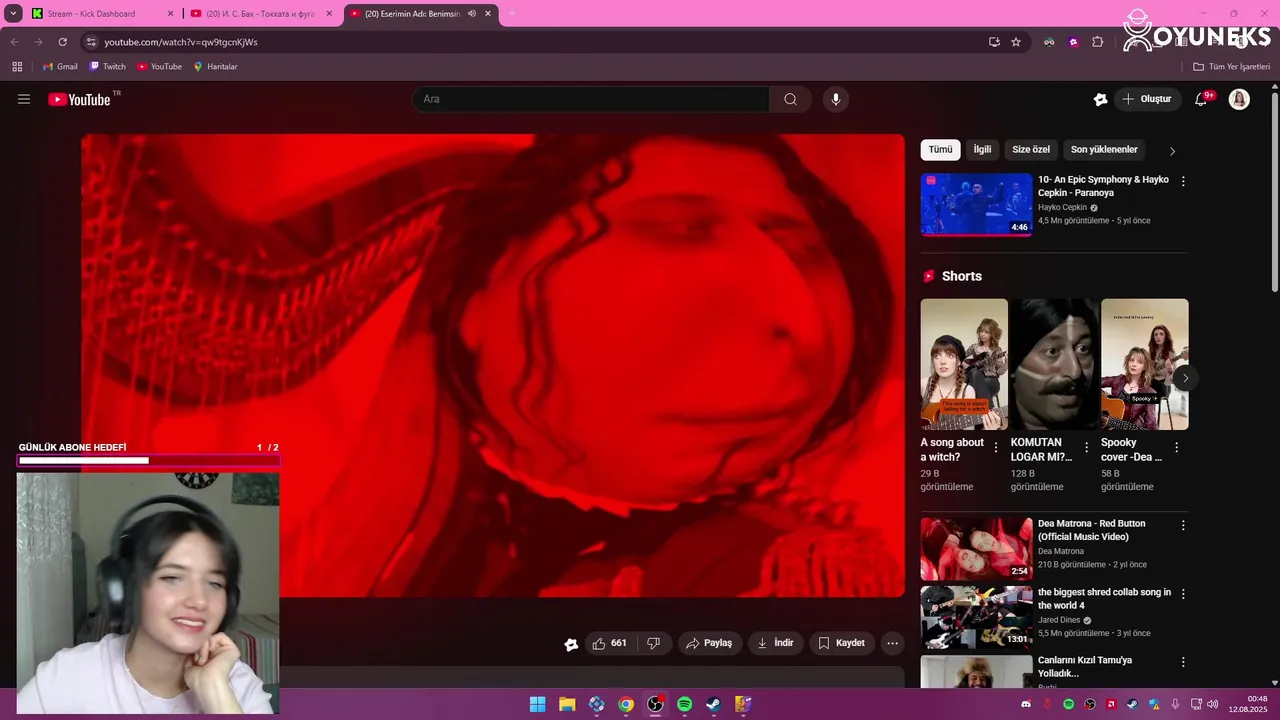Viewport: 1280px width, 720px height.
Task: Open the Windows Start menu
Action: coord(537,704)
